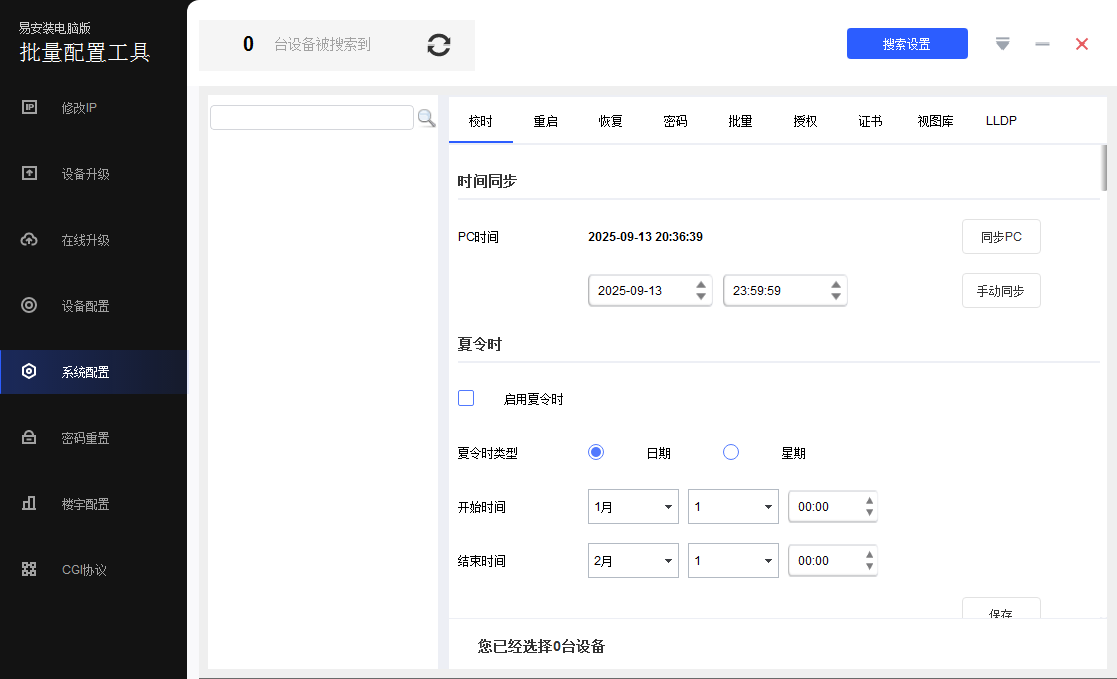Select the CGI协议 grid icon

[x=29, y=570]
